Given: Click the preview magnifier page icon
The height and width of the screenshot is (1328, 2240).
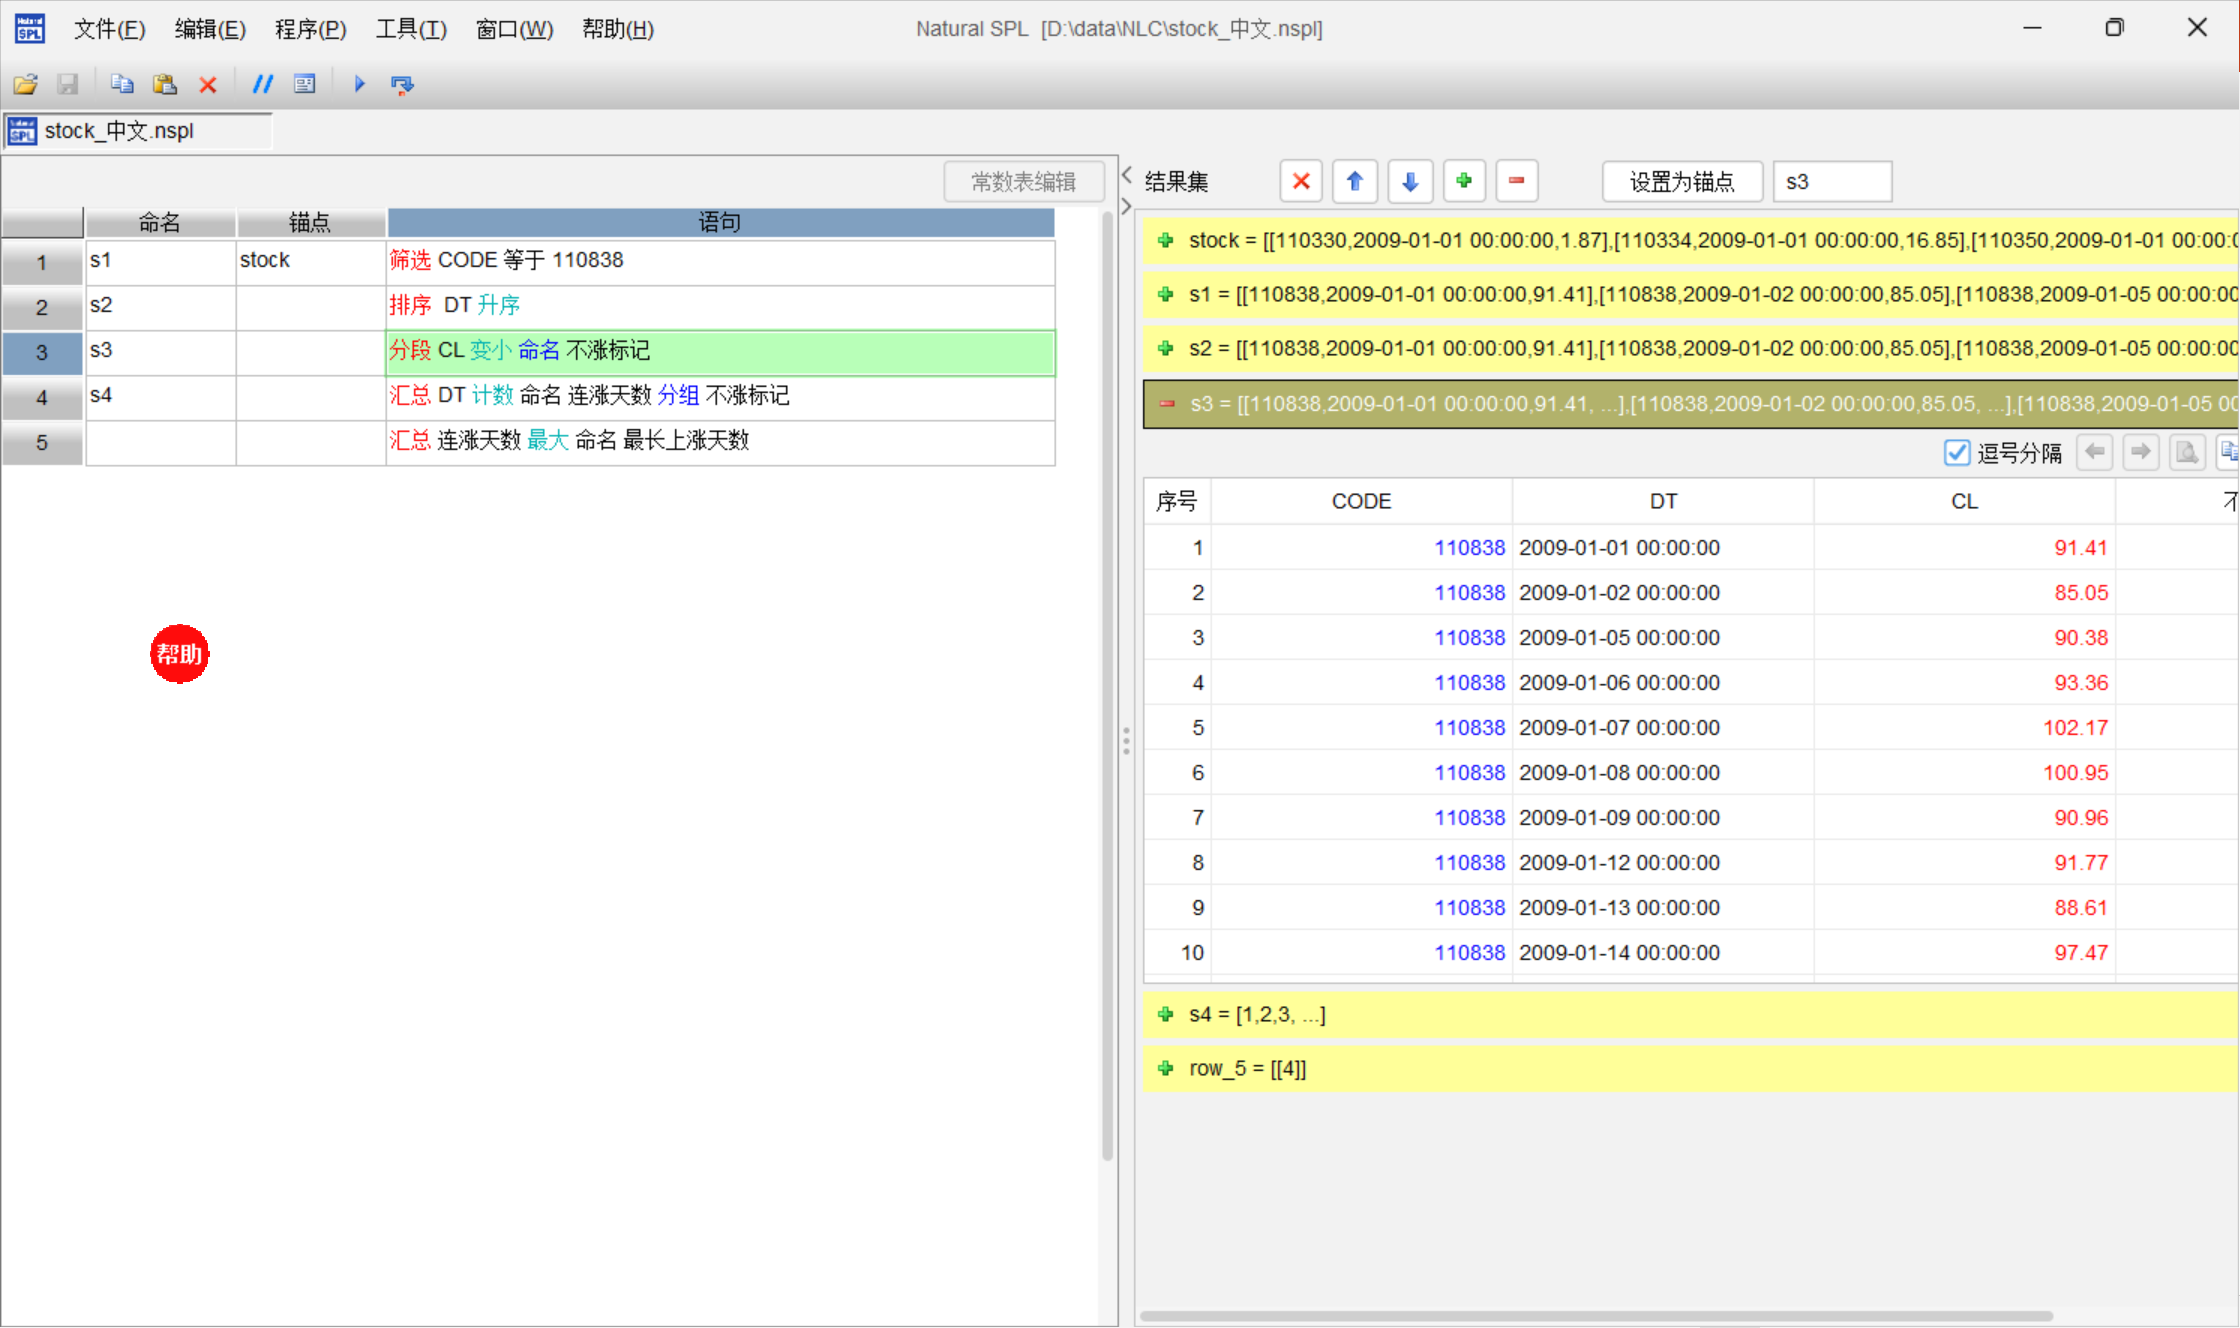Looking at the screenshot, I should (2187, 452).
